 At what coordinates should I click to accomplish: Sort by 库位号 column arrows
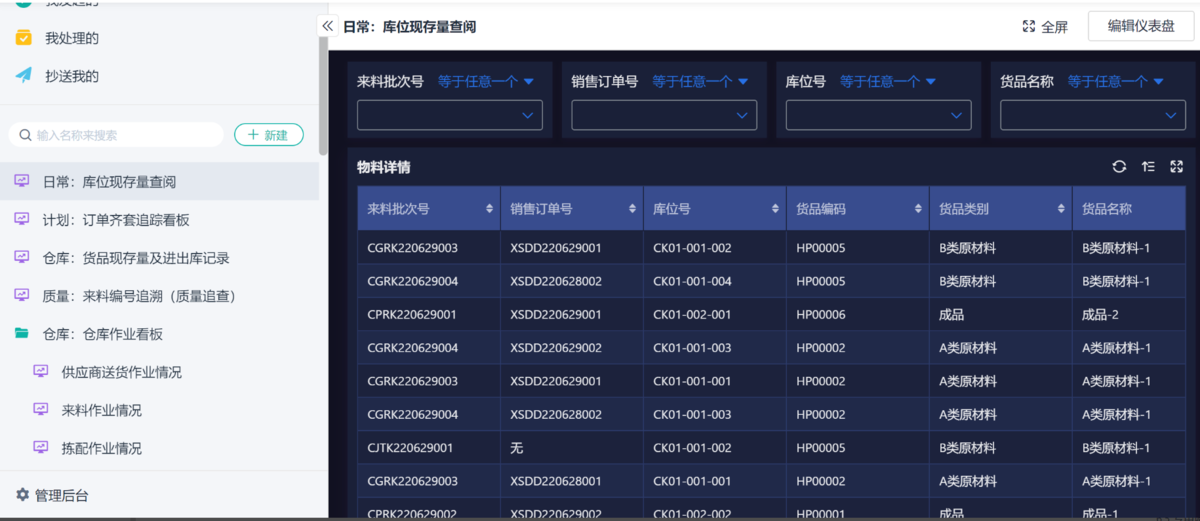pyautogui.click(x=776, y=209)
